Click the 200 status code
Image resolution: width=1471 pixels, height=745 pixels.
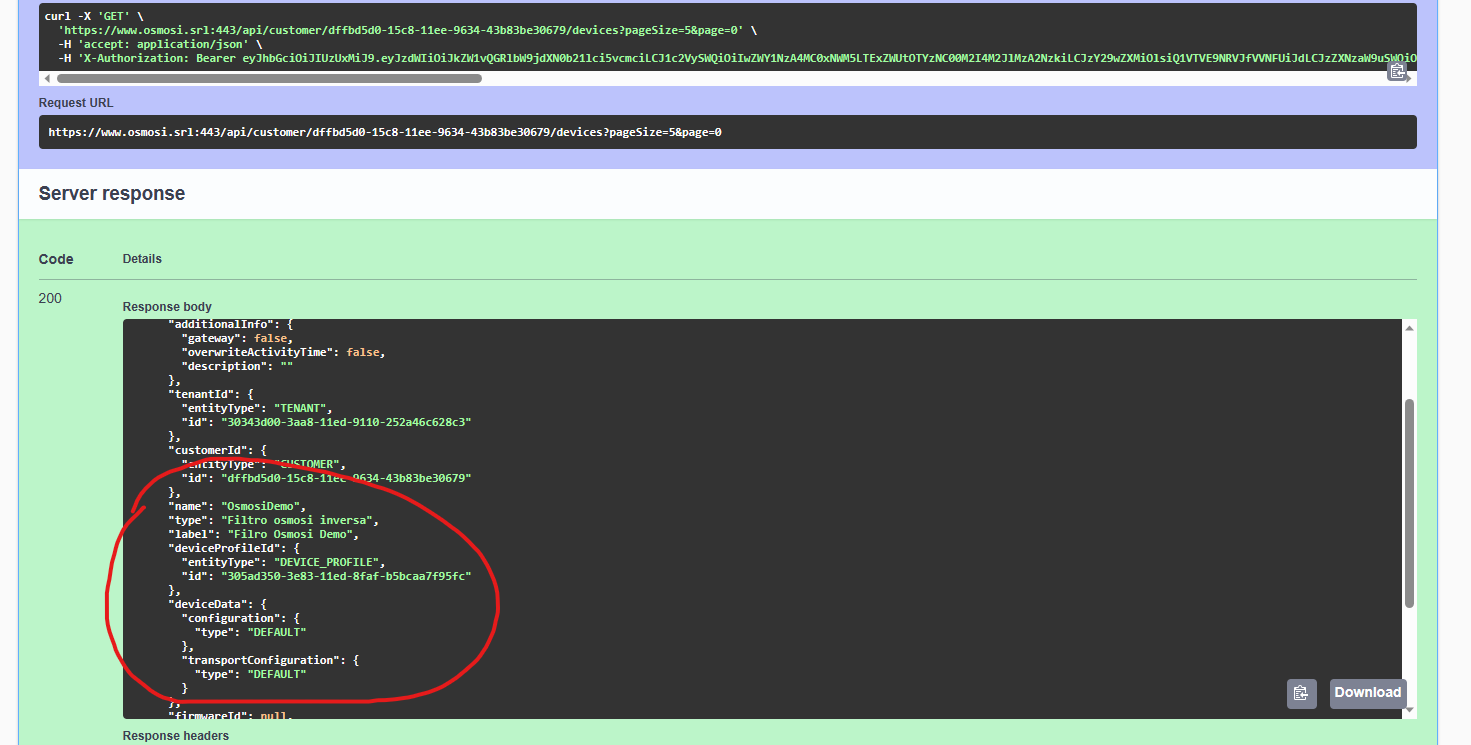(x=50, y=298)
